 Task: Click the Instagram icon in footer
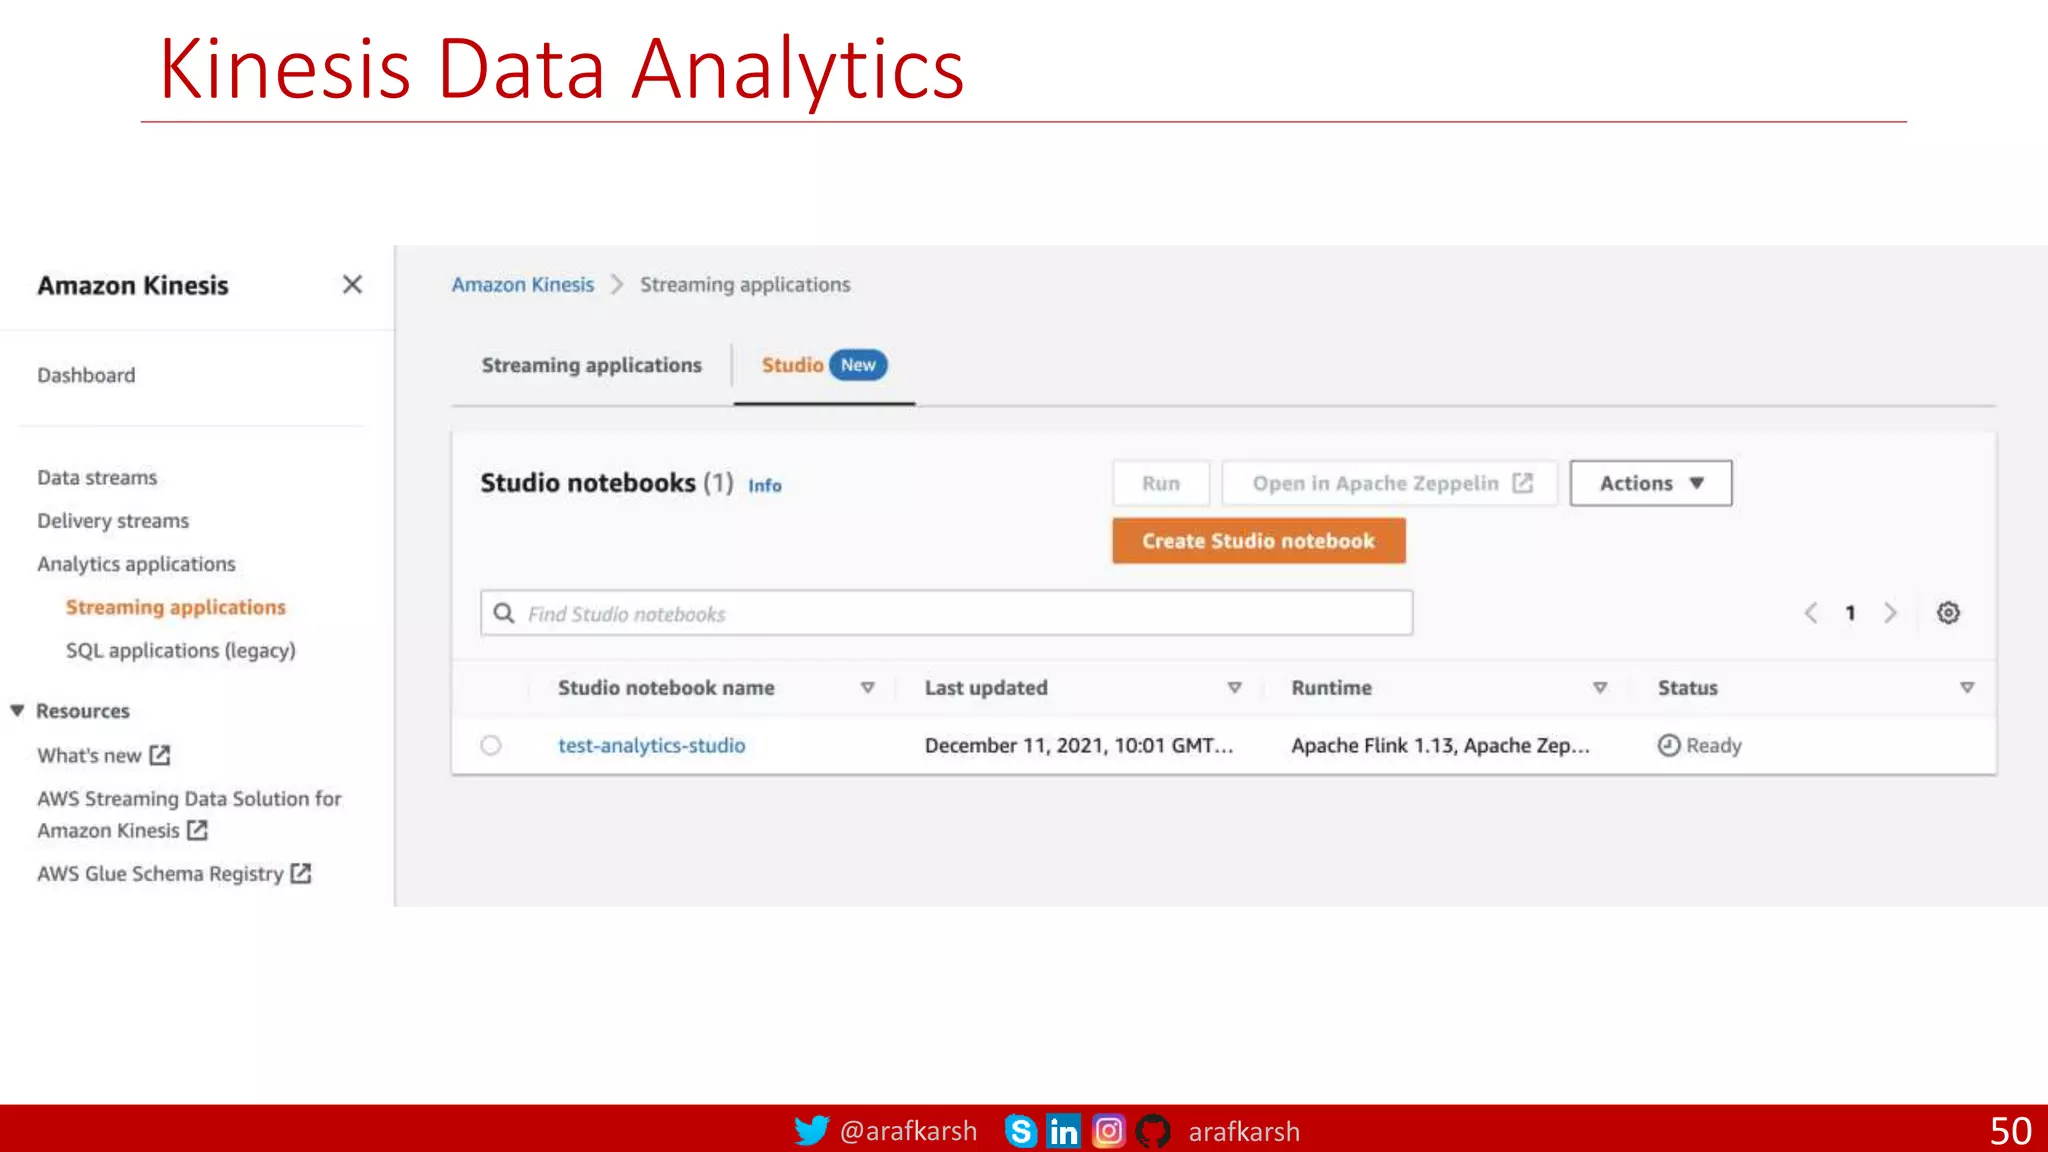(1108, 1131)
